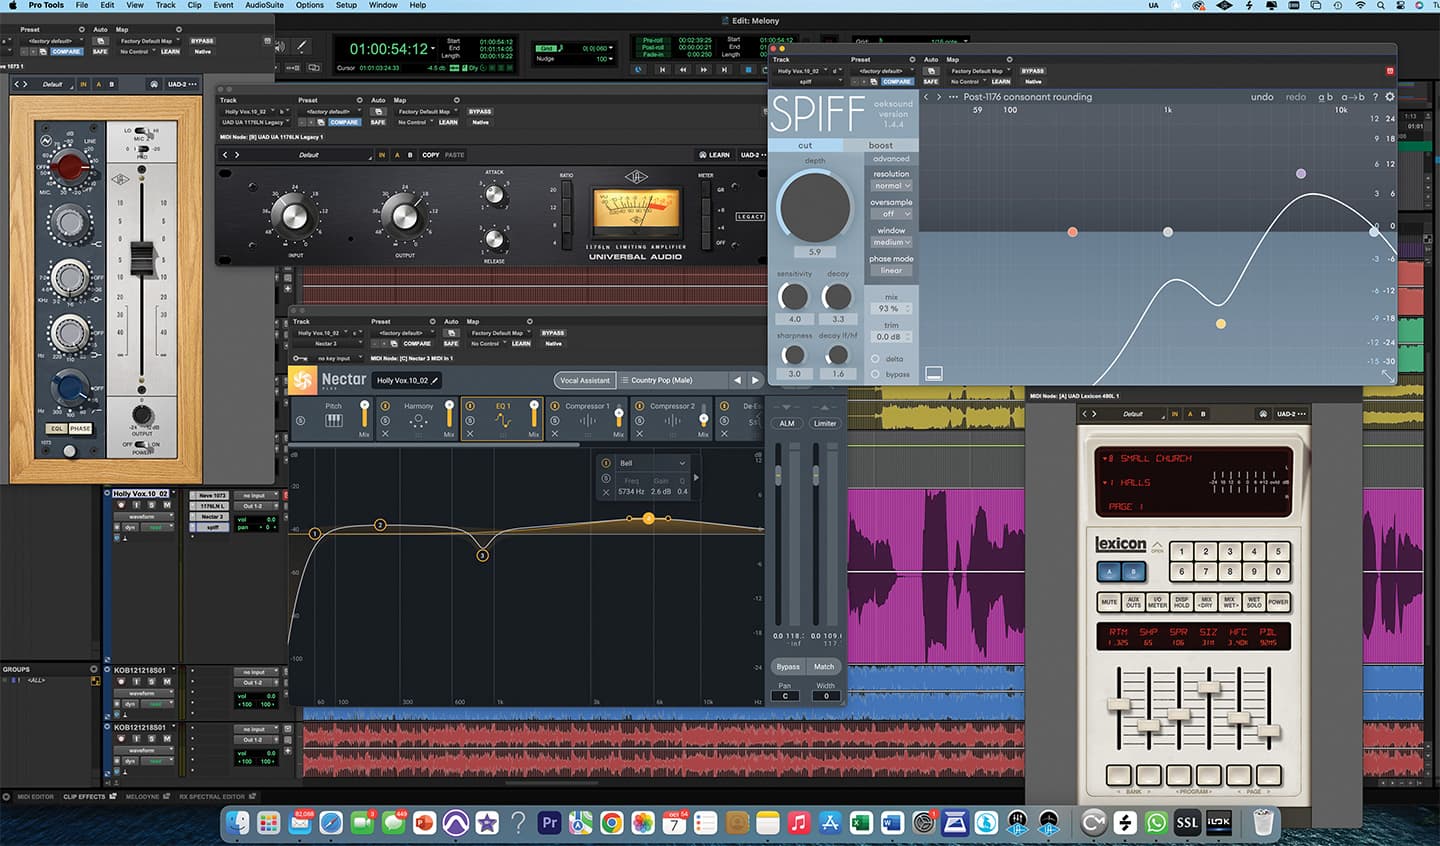
Task: Click the pencil icon next to Holly Vox.10_02
Action: [435, 380]
